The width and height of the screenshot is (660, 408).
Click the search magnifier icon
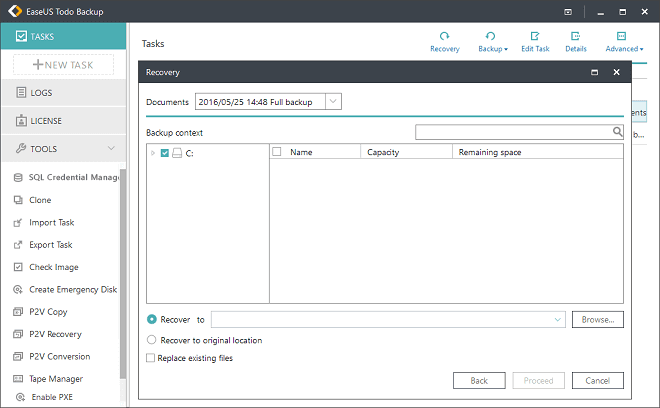point(617,132)
